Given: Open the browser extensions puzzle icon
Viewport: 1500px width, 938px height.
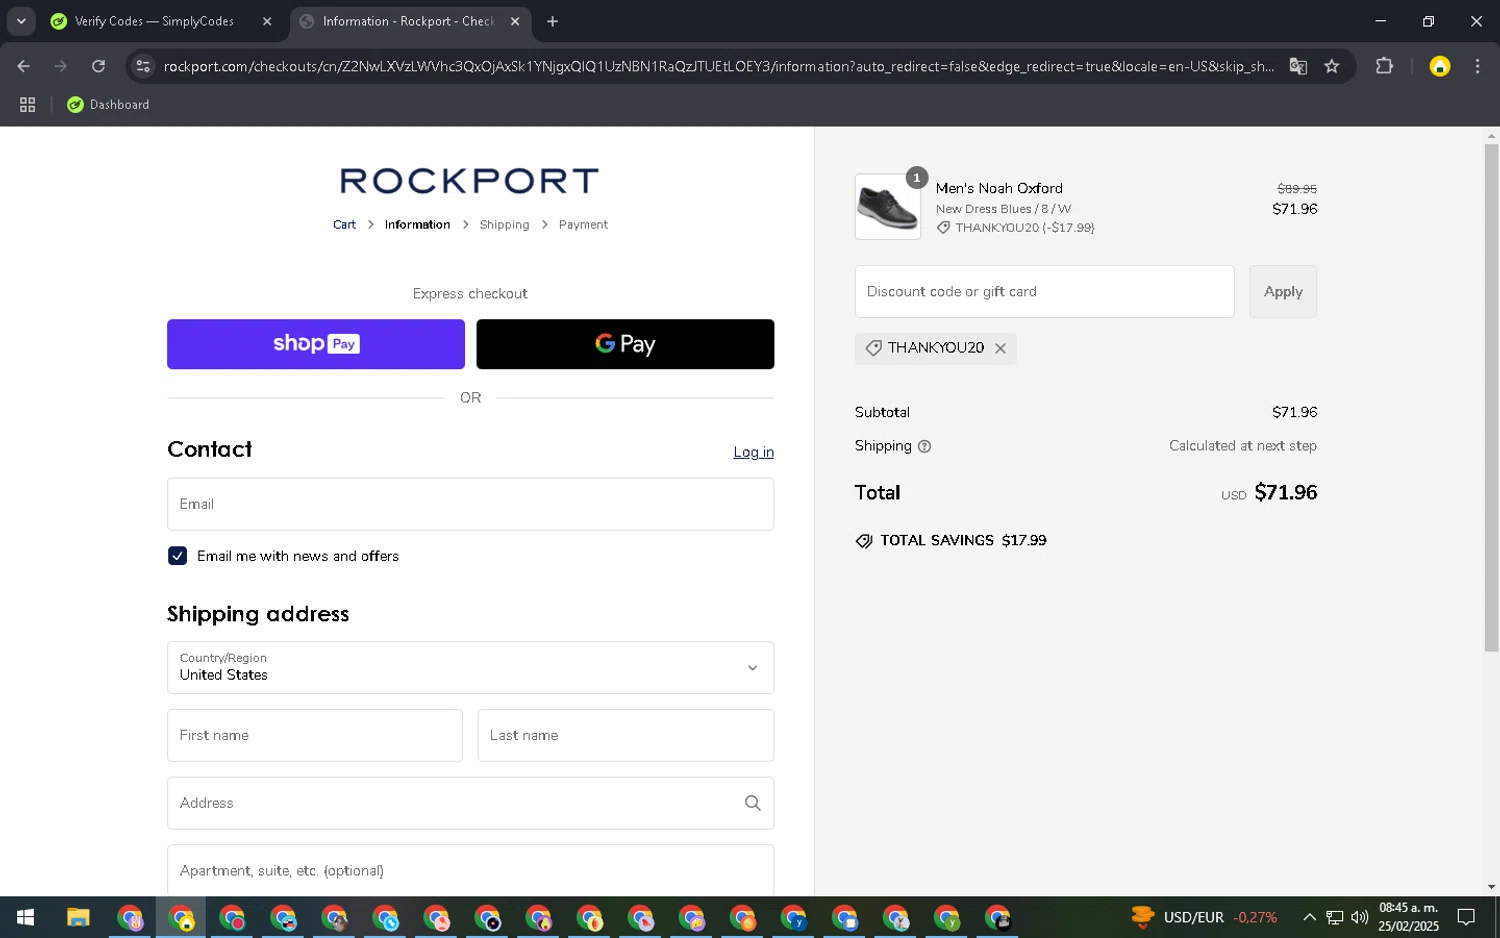Looking at the screenshot, I should (1384, 66).
